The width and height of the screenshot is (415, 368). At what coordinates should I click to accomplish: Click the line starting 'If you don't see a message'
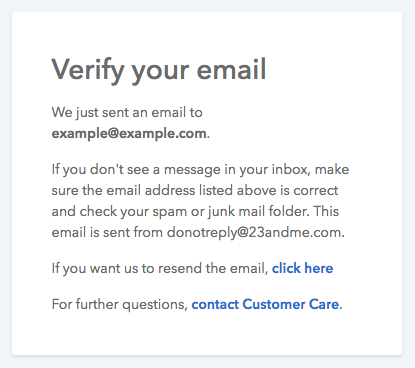click(x=200, y=170)
